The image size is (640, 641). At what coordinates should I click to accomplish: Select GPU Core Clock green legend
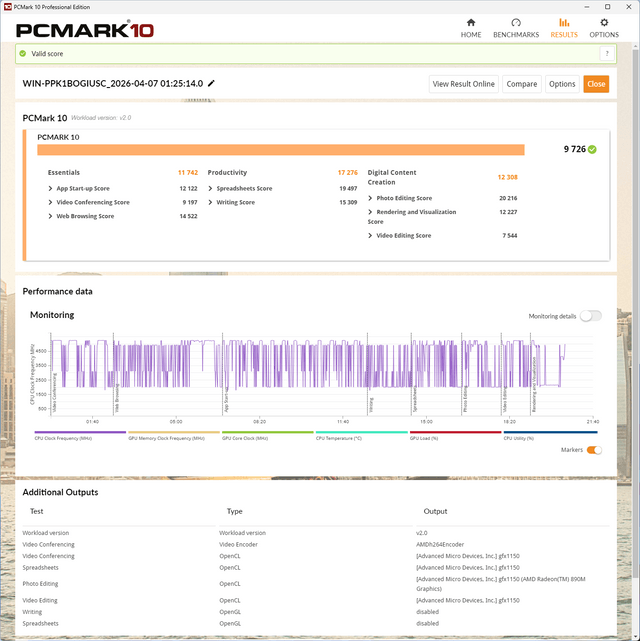click(268, 435)
